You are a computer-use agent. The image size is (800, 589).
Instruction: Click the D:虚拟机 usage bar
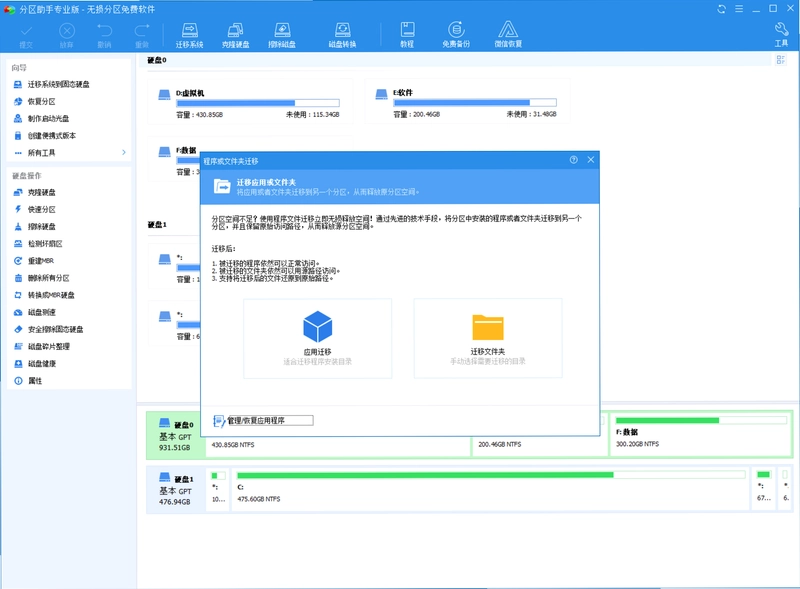(x=258, y=103)
